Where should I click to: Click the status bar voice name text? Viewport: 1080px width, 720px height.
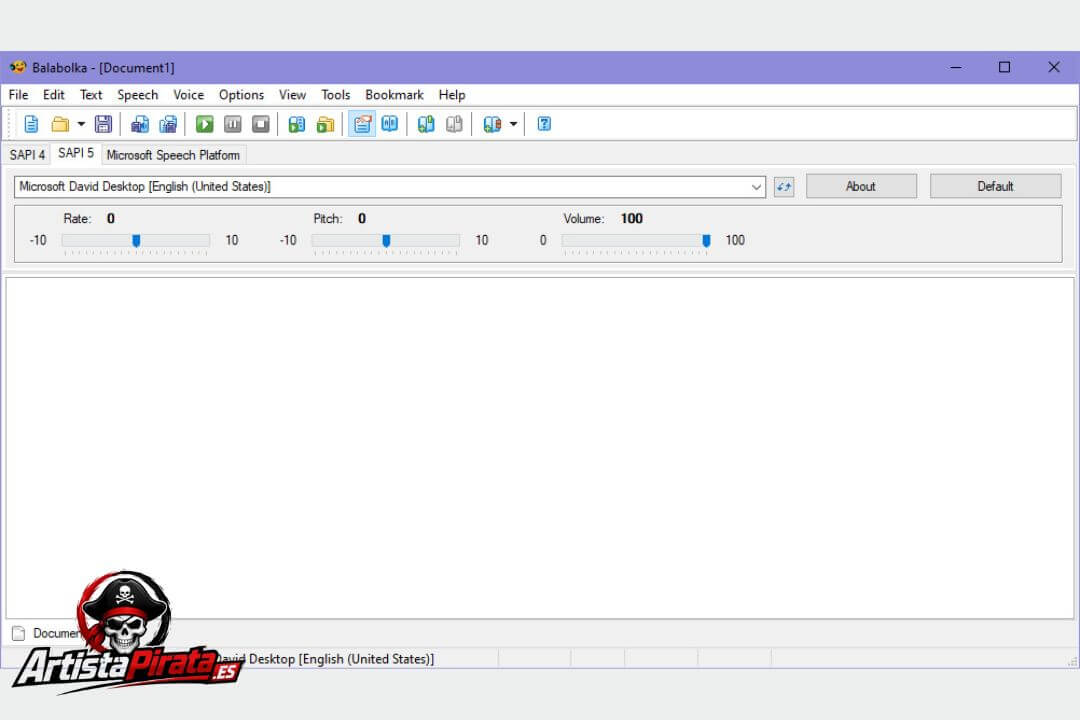point(324,659)
